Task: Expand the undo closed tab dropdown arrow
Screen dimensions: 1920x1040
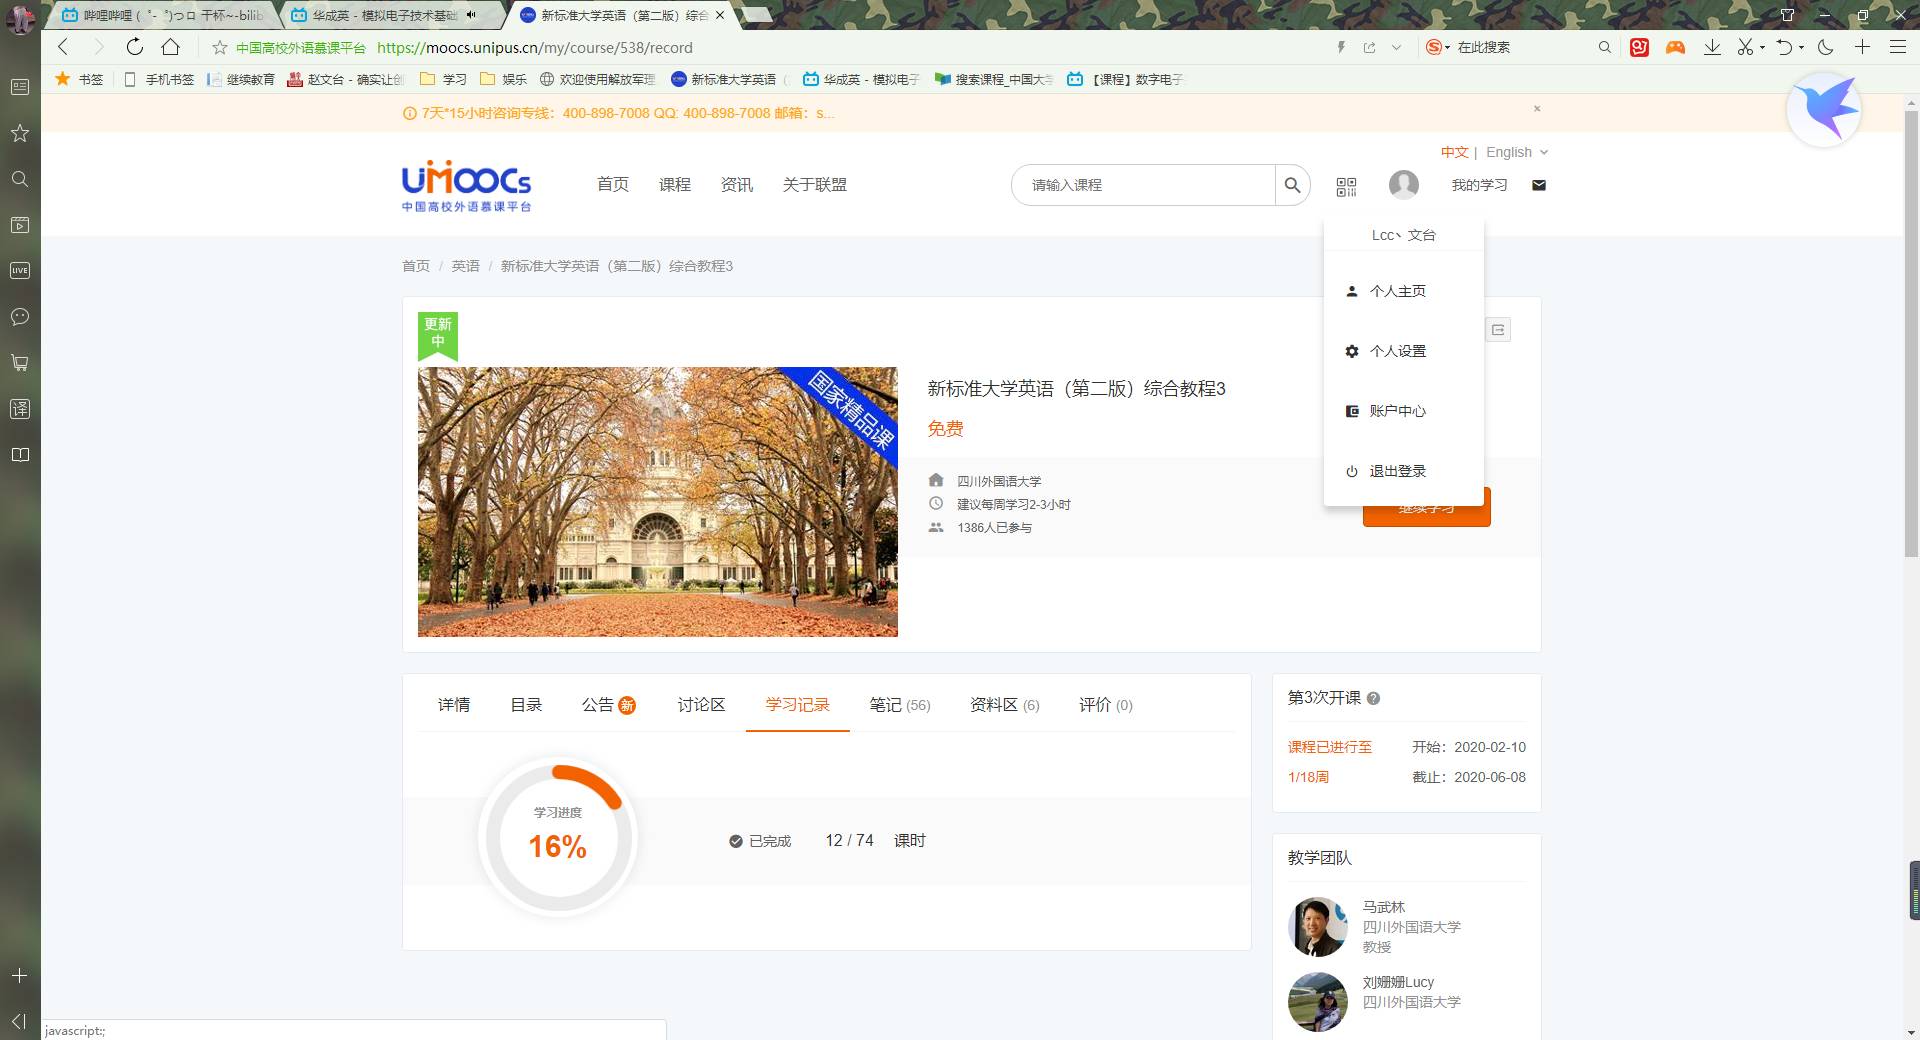Action: coord(1801,47)
